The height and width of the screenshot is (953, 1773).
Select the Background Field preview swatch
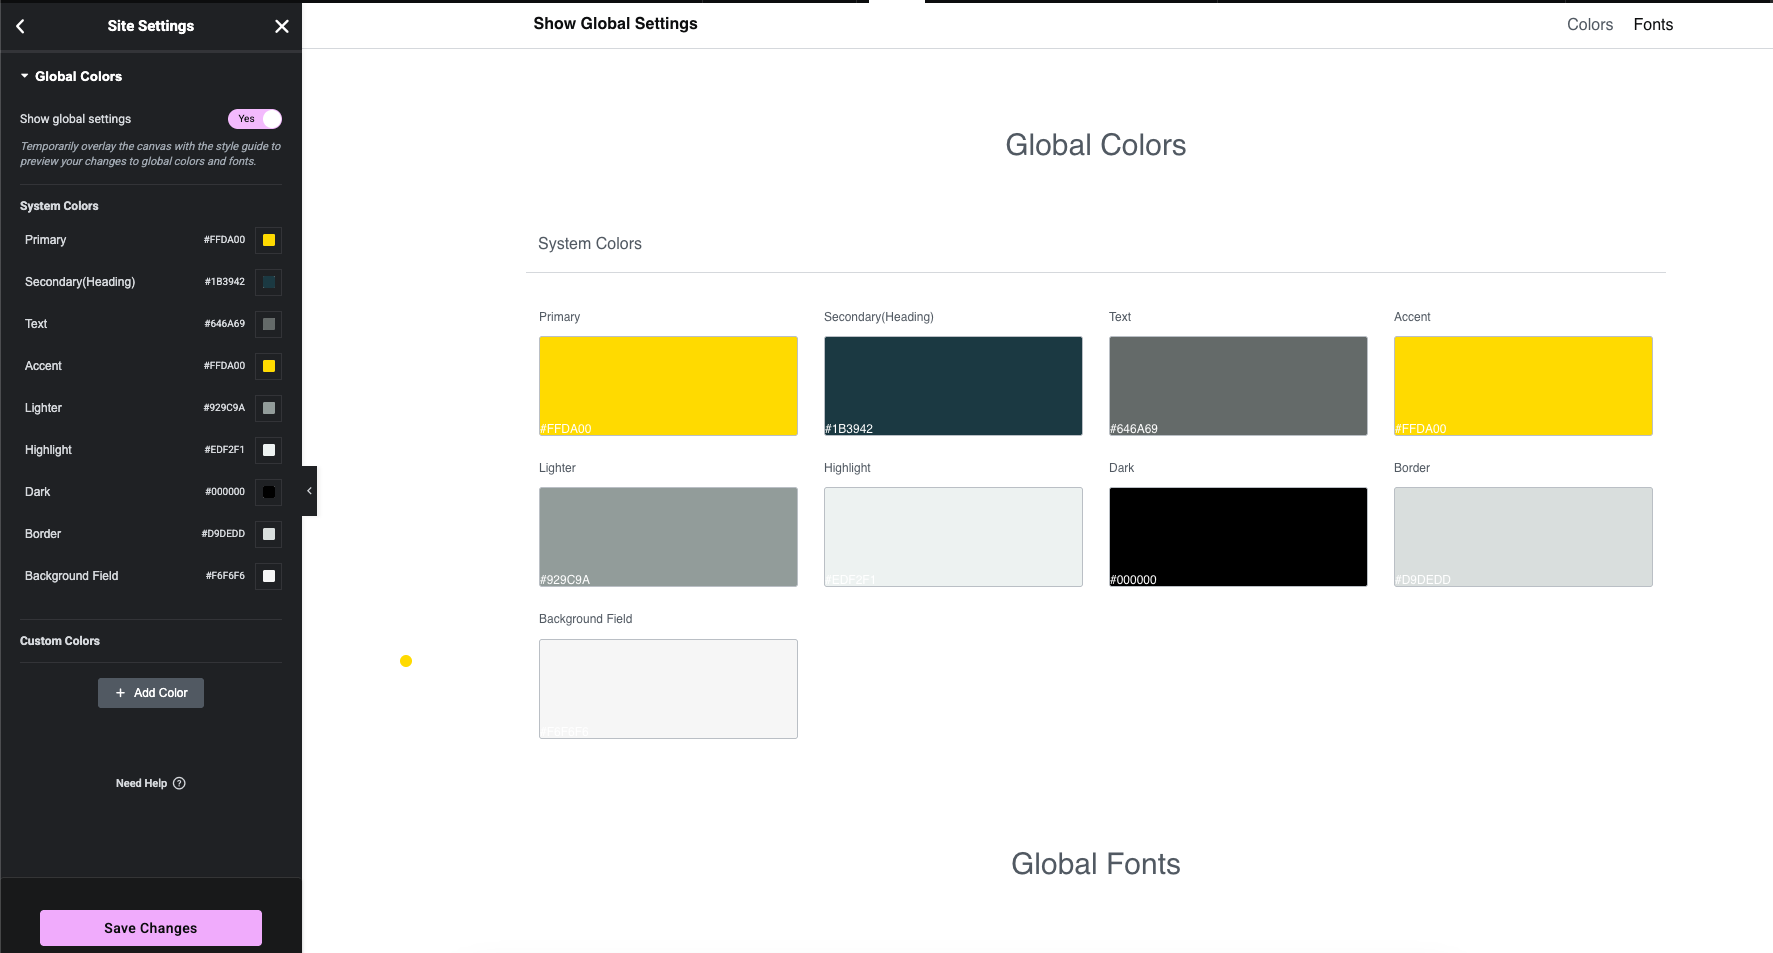pyautogui.click(x=668, y=688)
